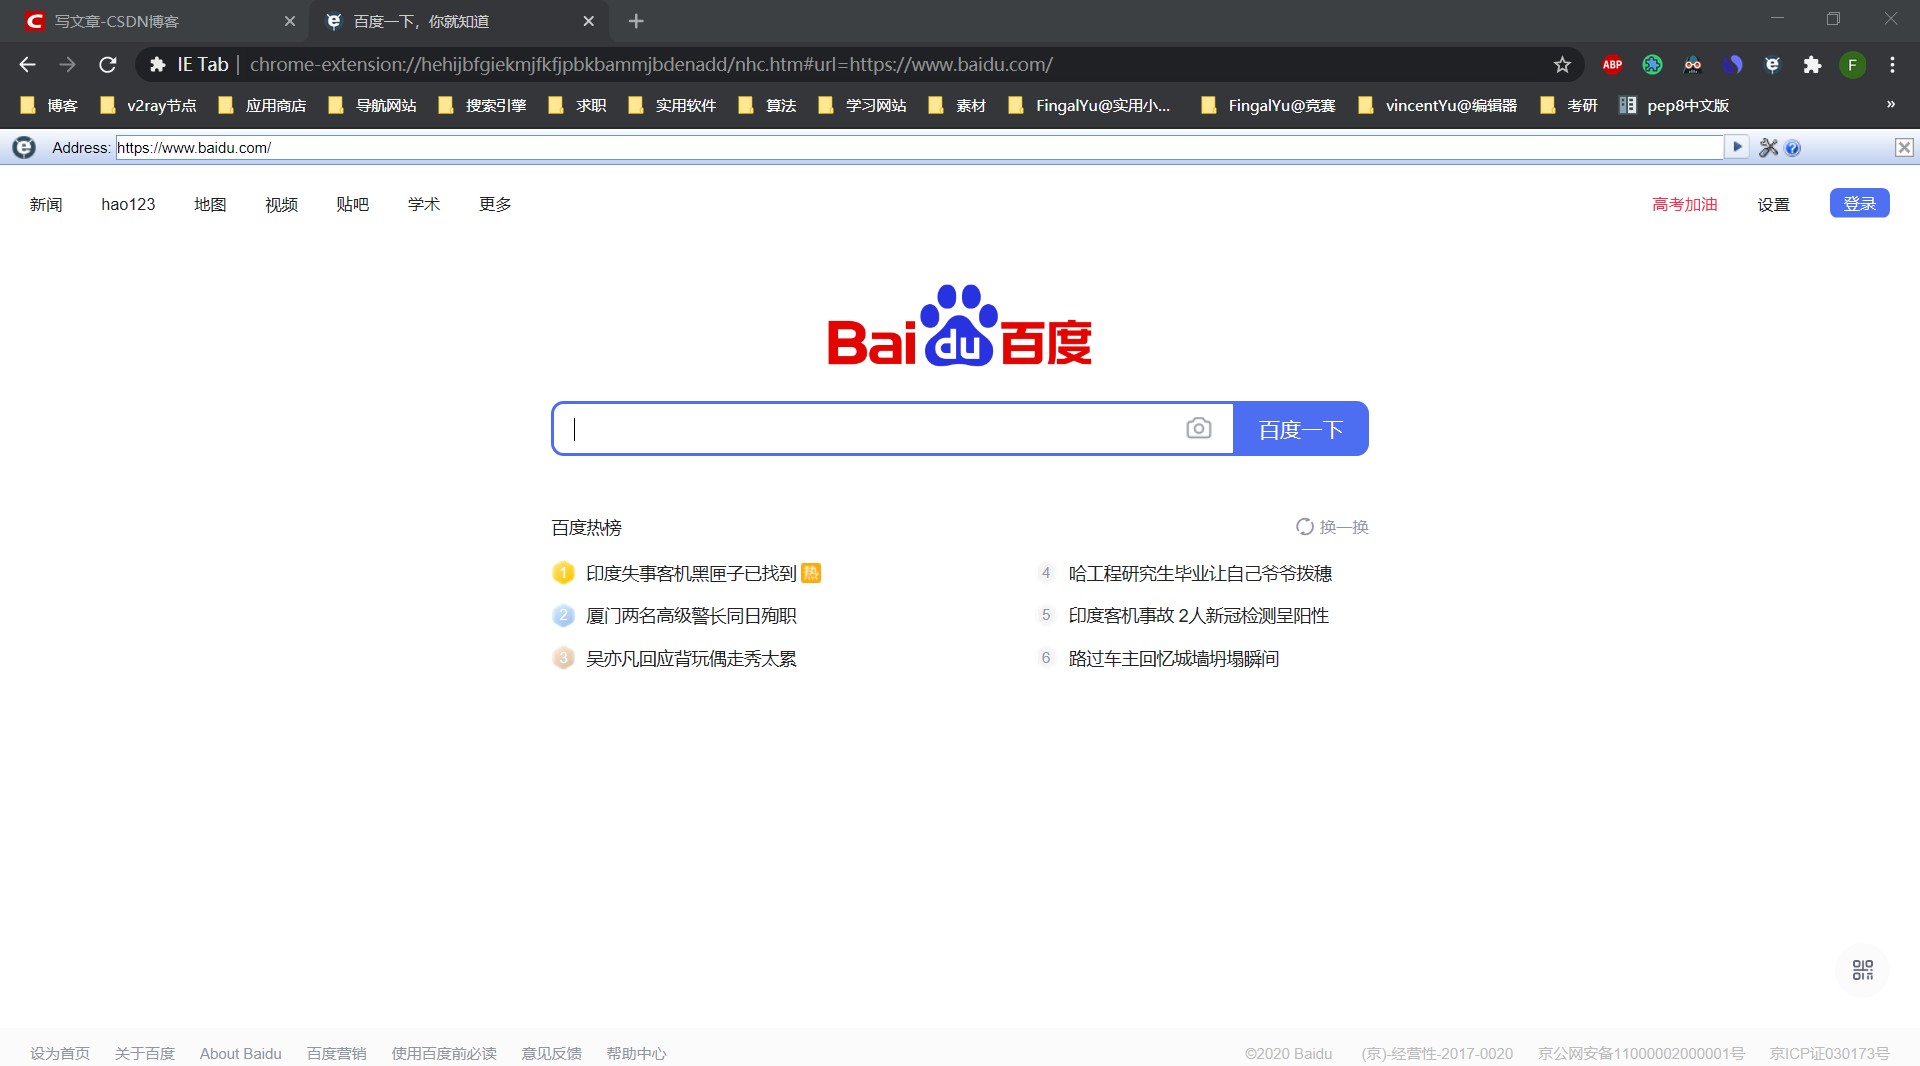Viewport: 1920px width, 1066px height.
Task: Open hot item 厦门两名高级警长同日殉职
Action: point(691,616)
